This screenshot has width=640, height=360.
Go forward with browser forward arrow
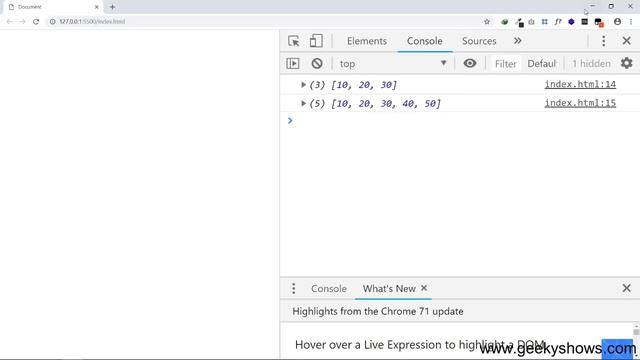22,22
